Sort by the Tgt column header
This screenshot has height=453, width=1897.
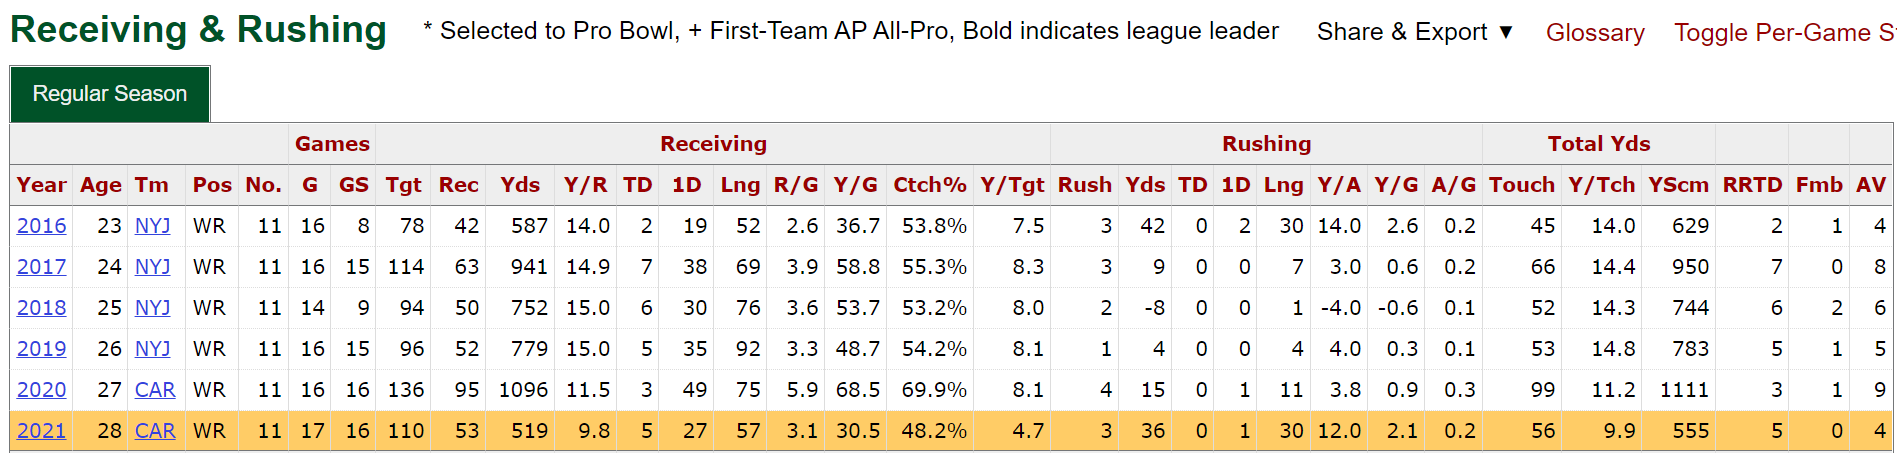[404, 185]
